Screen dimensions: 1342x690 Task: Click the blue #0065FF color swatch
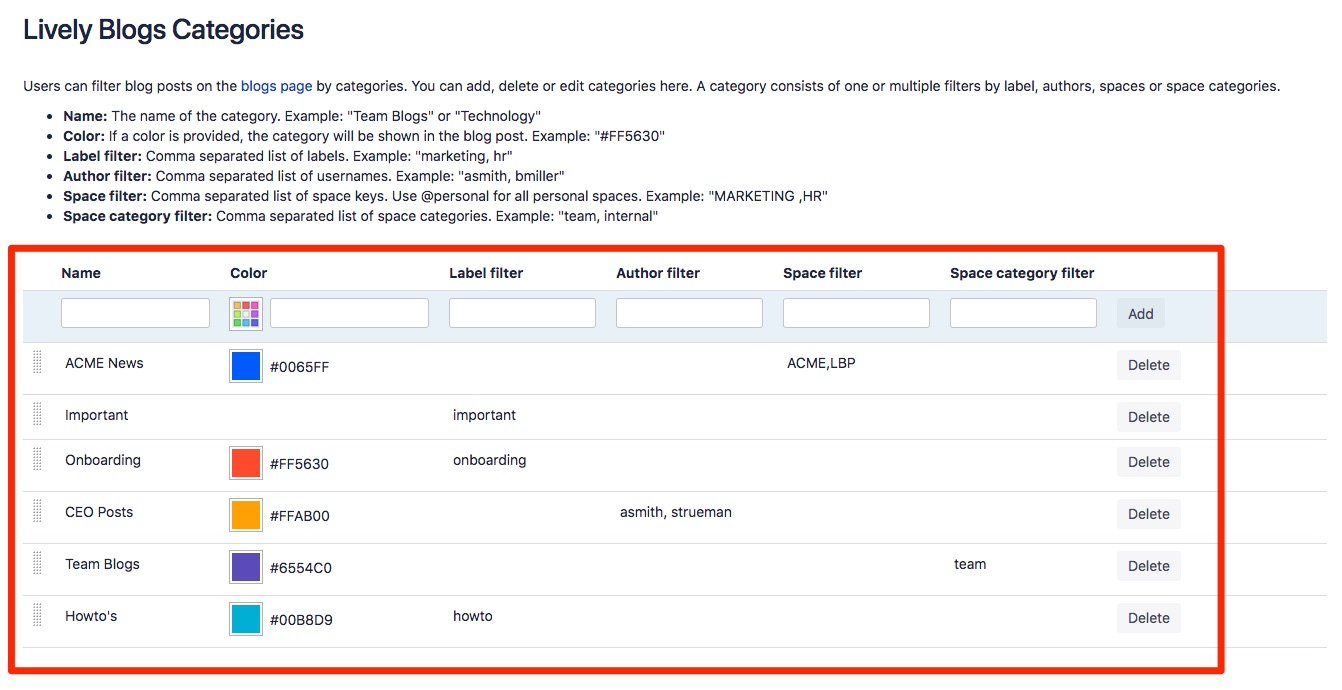pos(246,366)
